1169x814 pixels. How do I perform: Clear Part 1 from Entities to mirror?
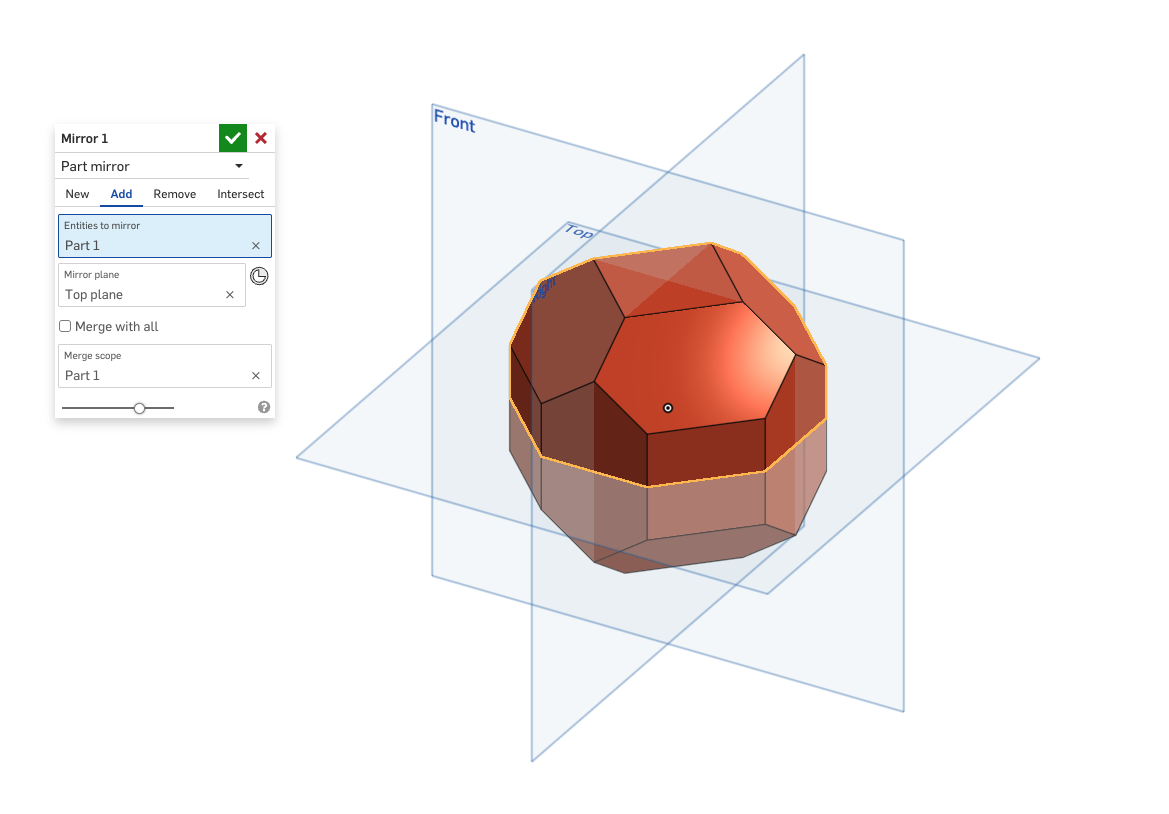click(x=256, y=246)
